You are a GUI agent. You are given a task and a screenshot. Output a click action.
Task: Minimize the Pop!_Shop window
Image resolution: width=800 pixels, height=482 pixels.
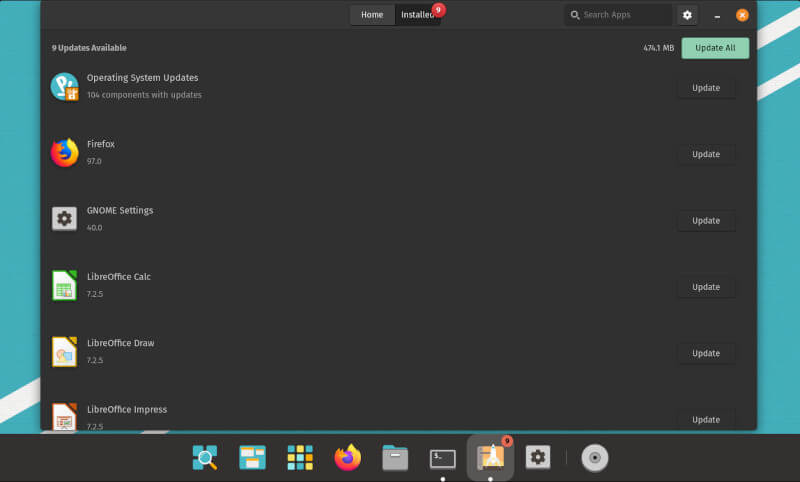coord(717,15)
